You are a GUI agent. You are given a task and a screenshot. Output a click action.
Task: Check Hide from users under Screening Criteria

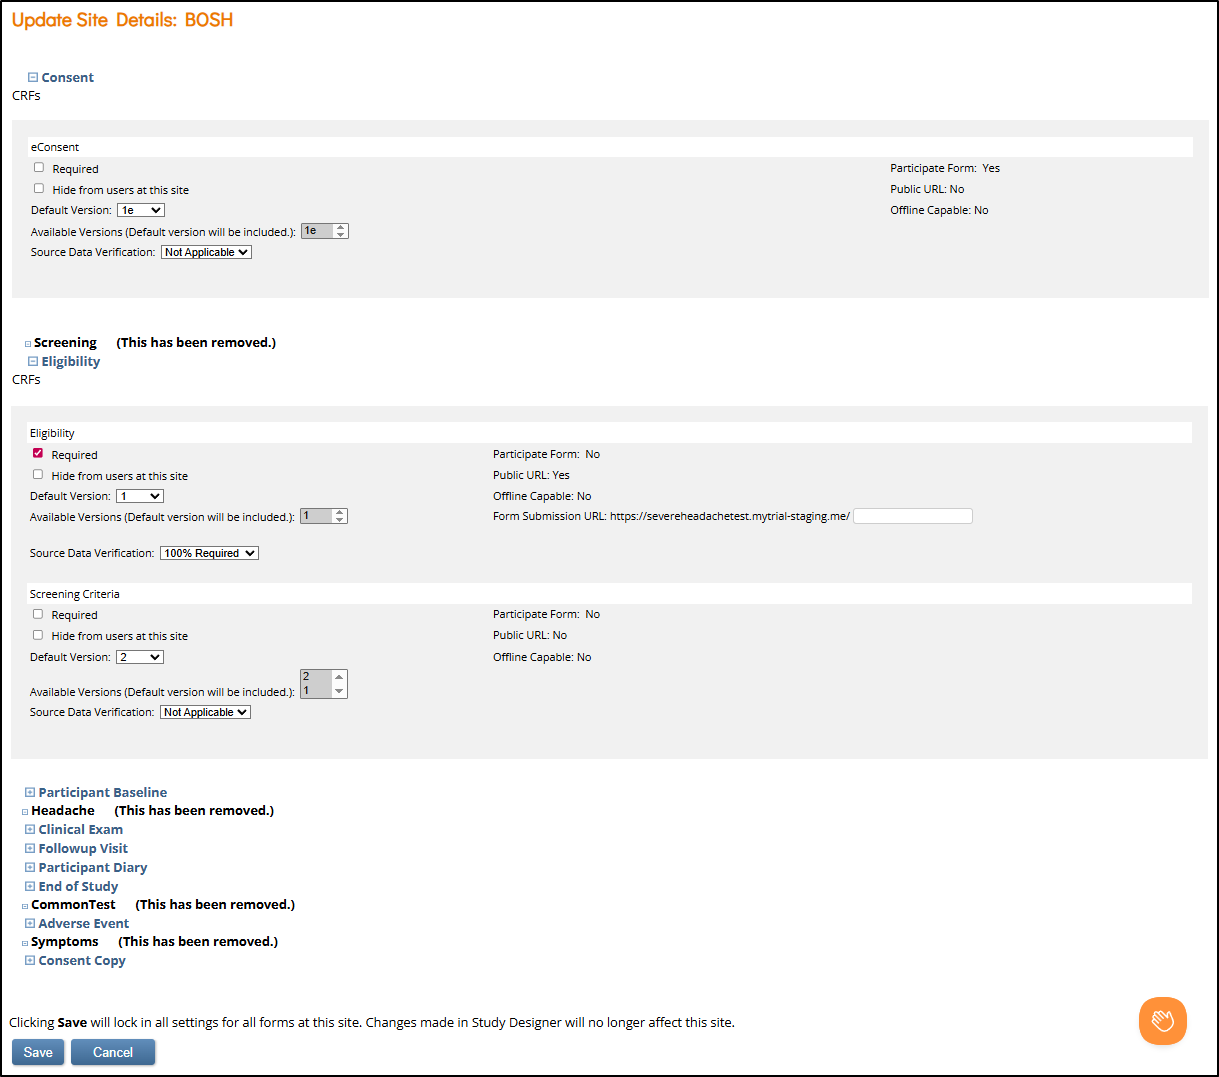(38, 635)
